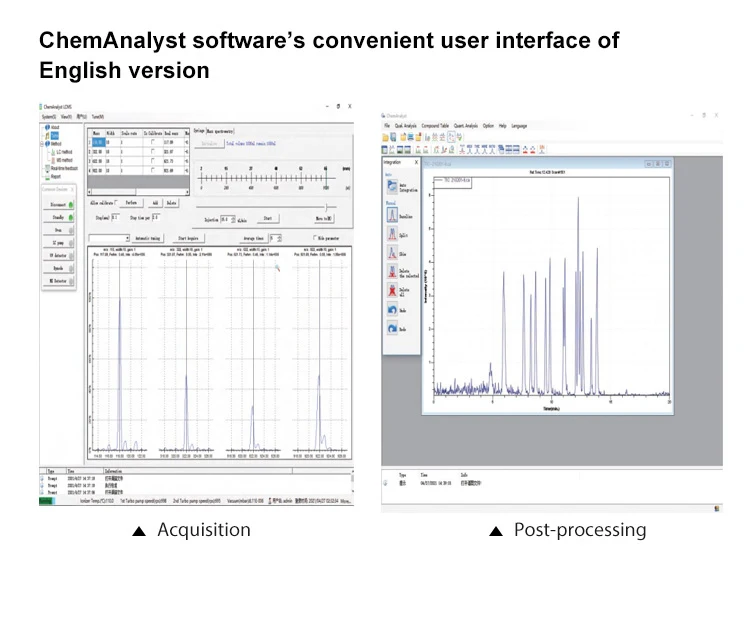The image size is (750, 625).
Task: Click the Start Acquire button
Action: click(x=188, y=239)
